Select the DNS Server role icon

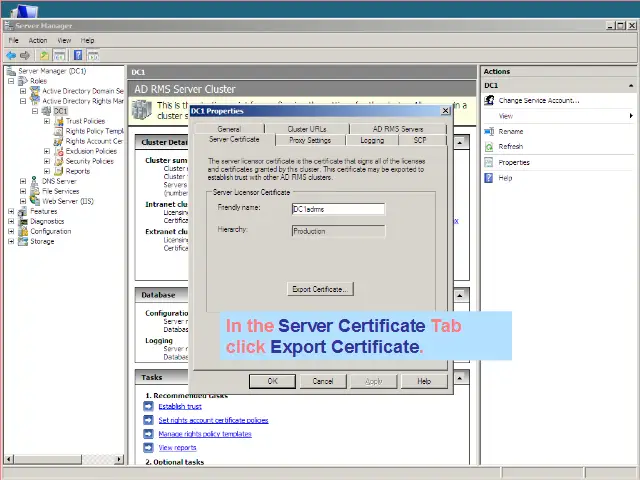coord(35,181)
